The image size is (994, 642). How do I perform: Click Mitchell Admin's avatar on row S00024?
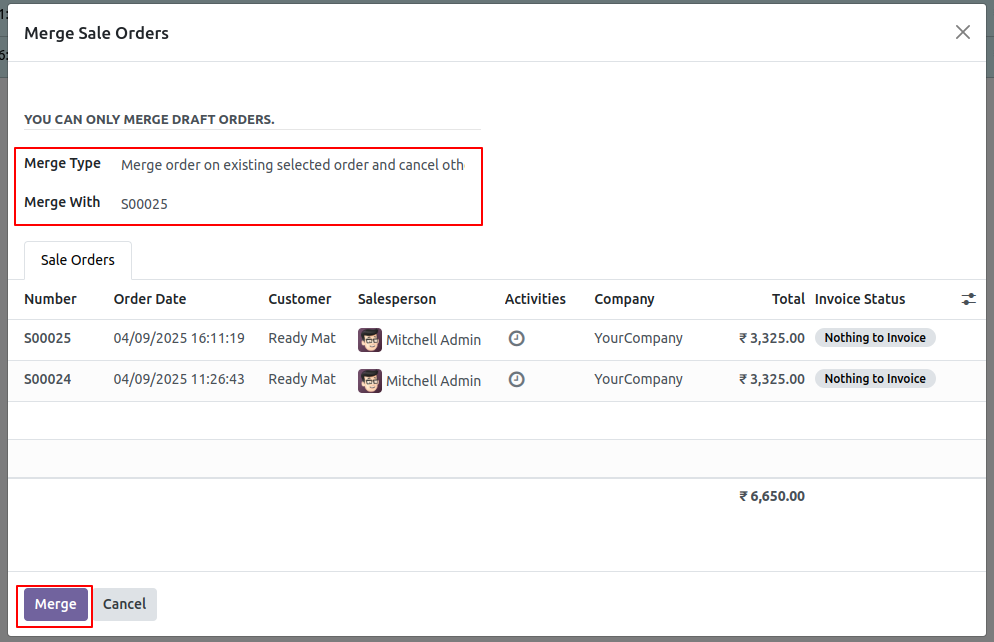click(370, 381)
